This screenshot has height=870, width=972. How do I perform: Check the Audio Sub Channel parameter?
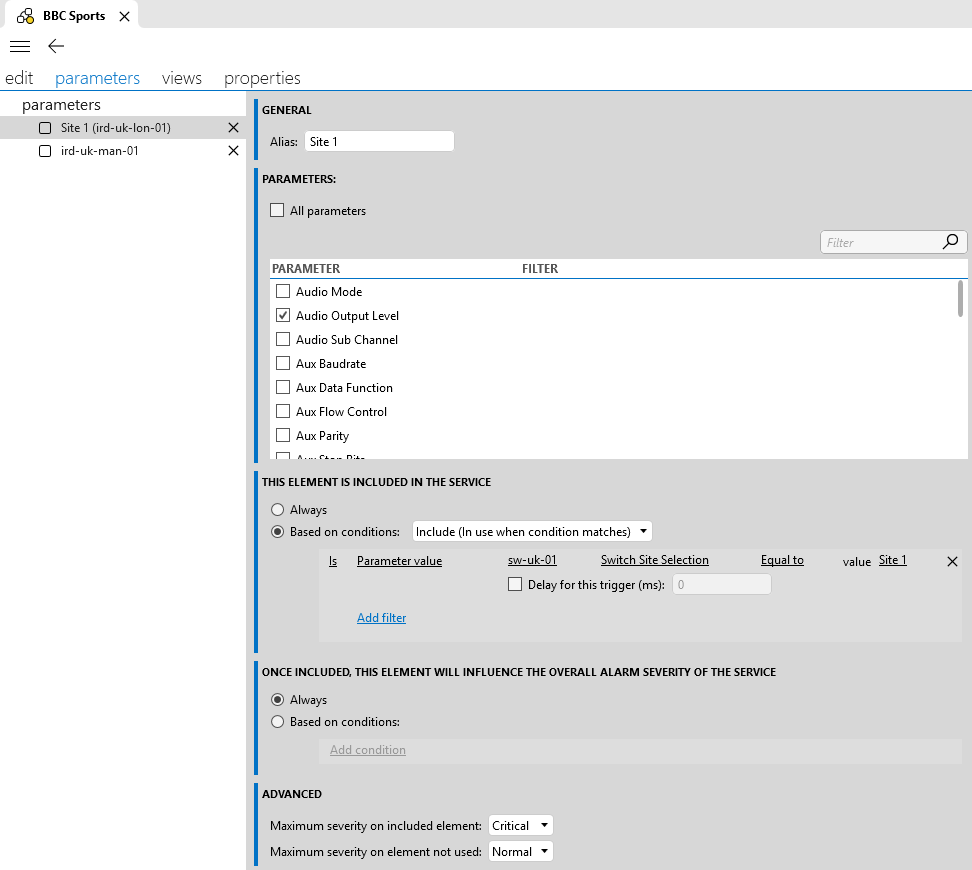[x=283, y=339]
